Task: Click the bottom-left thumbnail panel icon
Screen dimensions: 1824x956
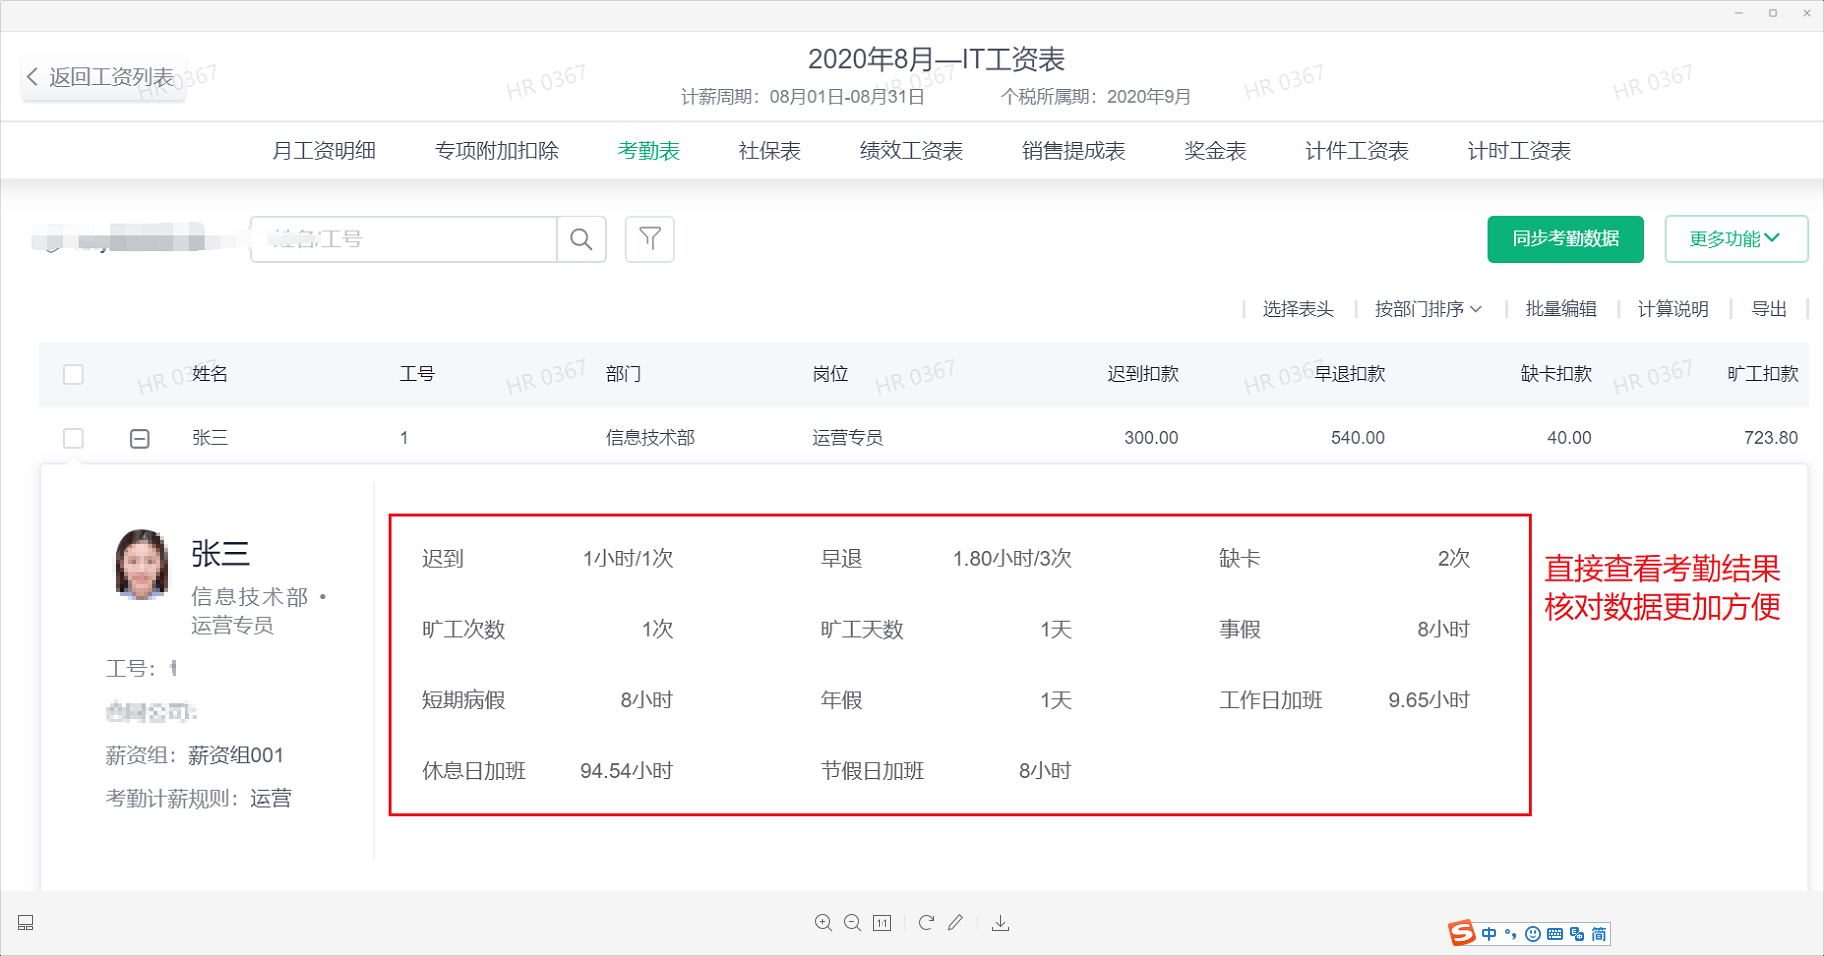Action: tap(26, 923)
